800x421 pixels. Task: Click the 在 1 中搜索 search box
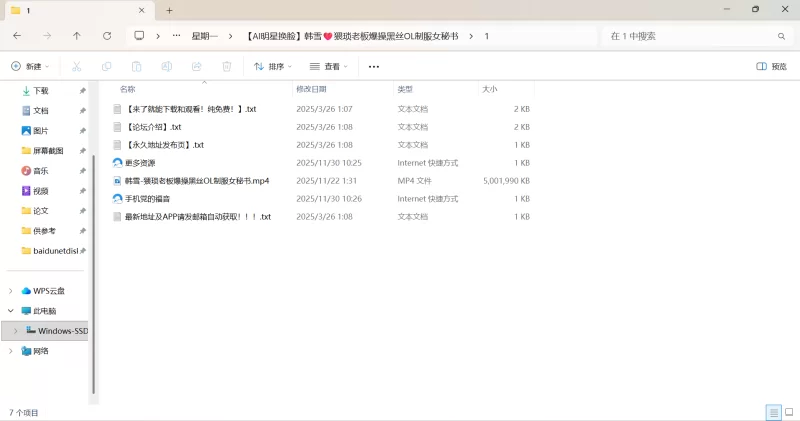tap(690, 36)
